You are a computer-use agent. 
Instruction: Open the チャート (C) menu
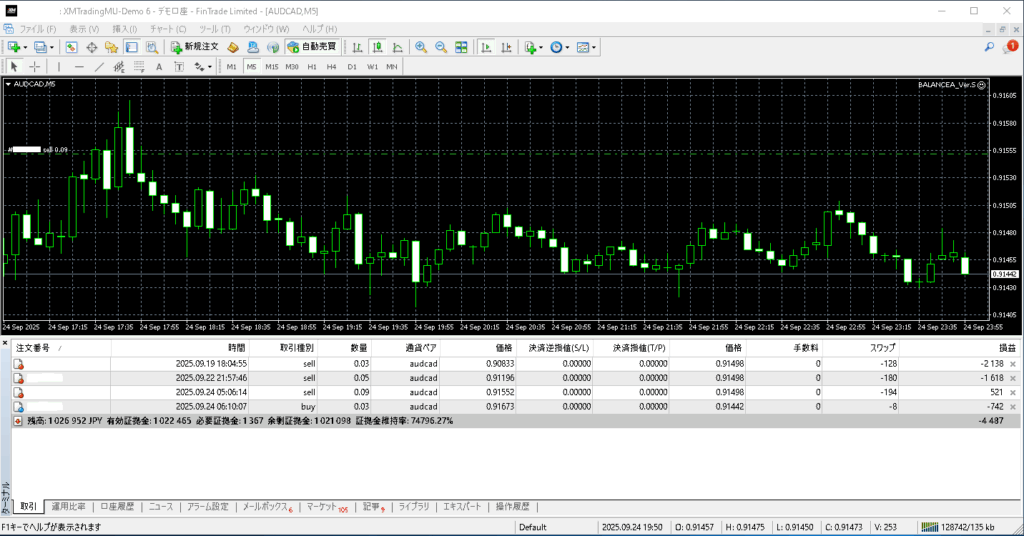point(167,28)
